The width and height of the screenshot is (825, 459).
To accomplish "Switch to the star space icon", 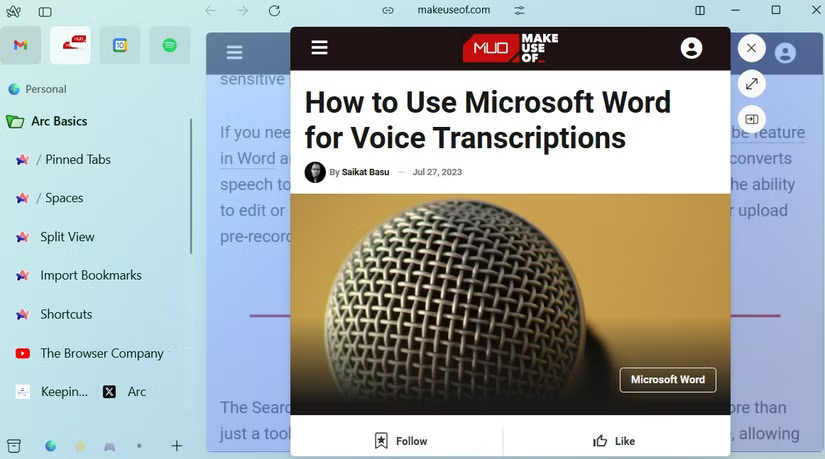I will click(x=80, y=446).
